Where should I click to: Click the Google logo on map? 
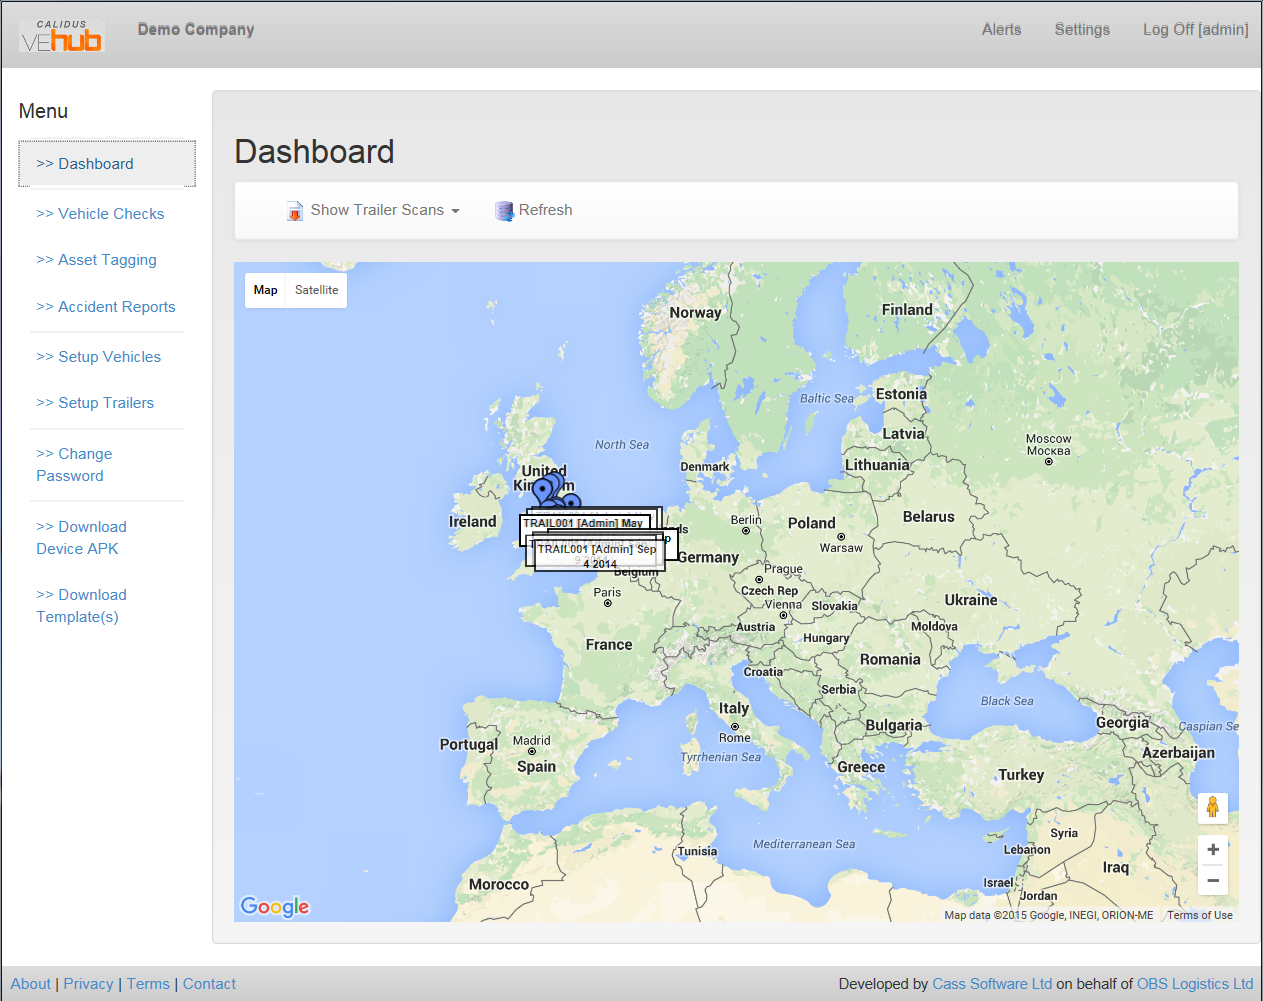click(x=275, y=906)
